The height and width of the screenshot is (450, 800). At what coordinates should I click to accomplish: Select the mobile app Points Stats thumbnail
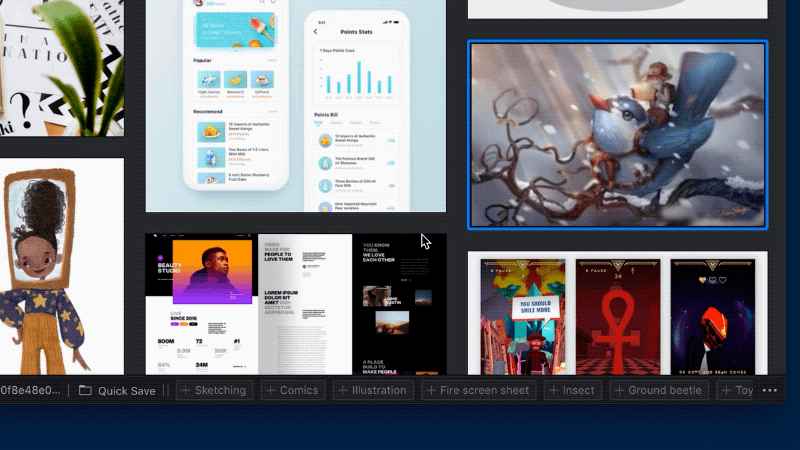[x=296, y=106]
